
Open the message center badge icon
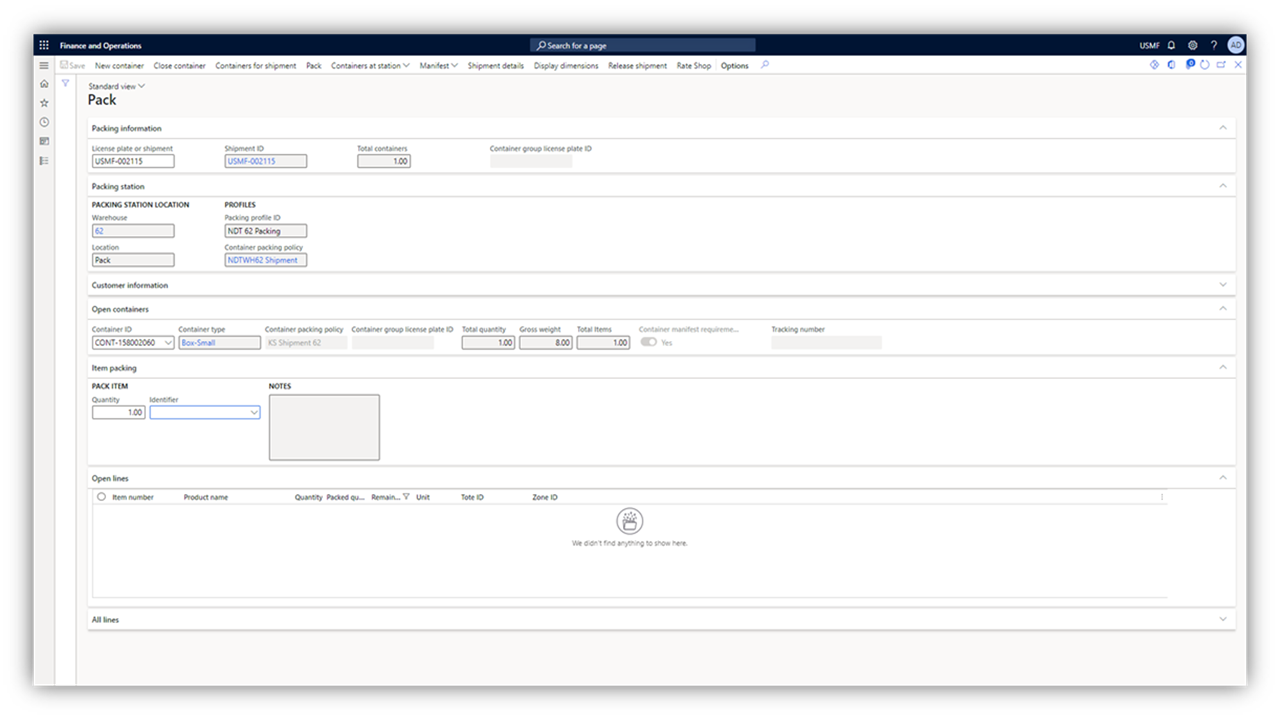click(x=1190, y=64)
